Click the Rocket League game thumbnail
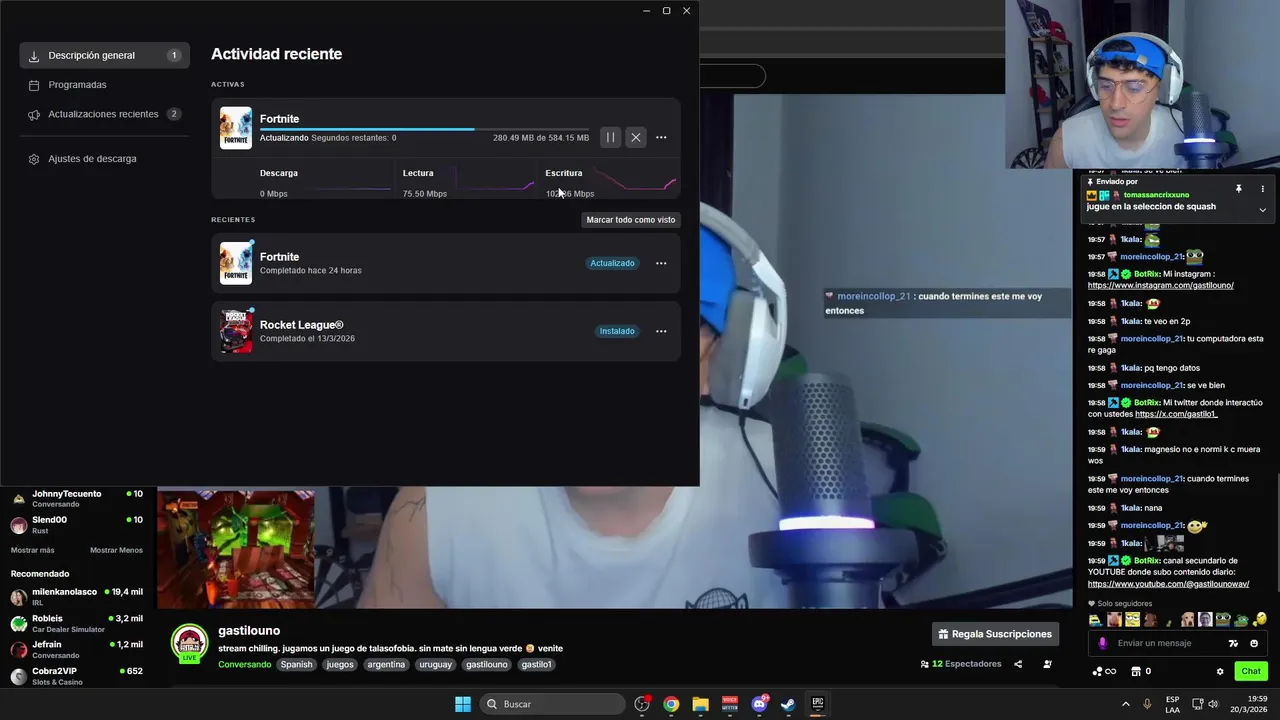This screenshot has width=1280, height=720. [236, 331]
